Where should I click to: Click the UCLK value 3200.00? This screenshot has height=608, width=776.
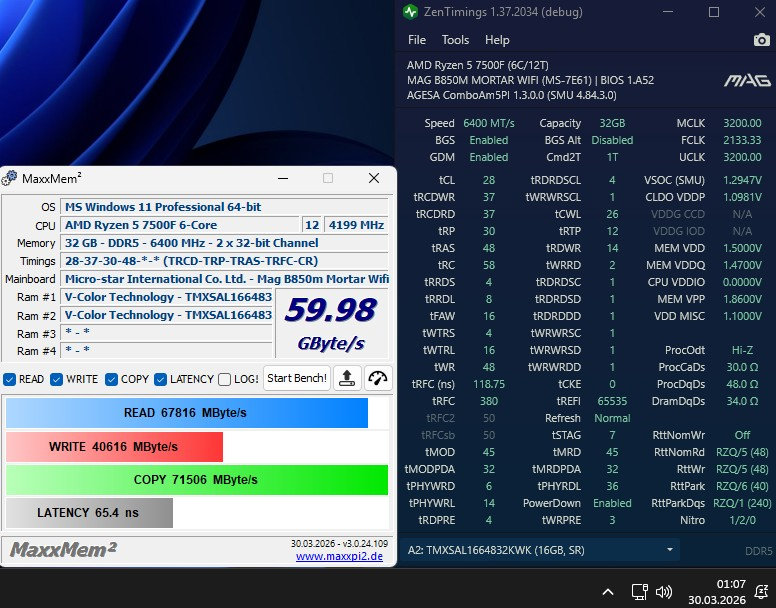pos(742,157)
